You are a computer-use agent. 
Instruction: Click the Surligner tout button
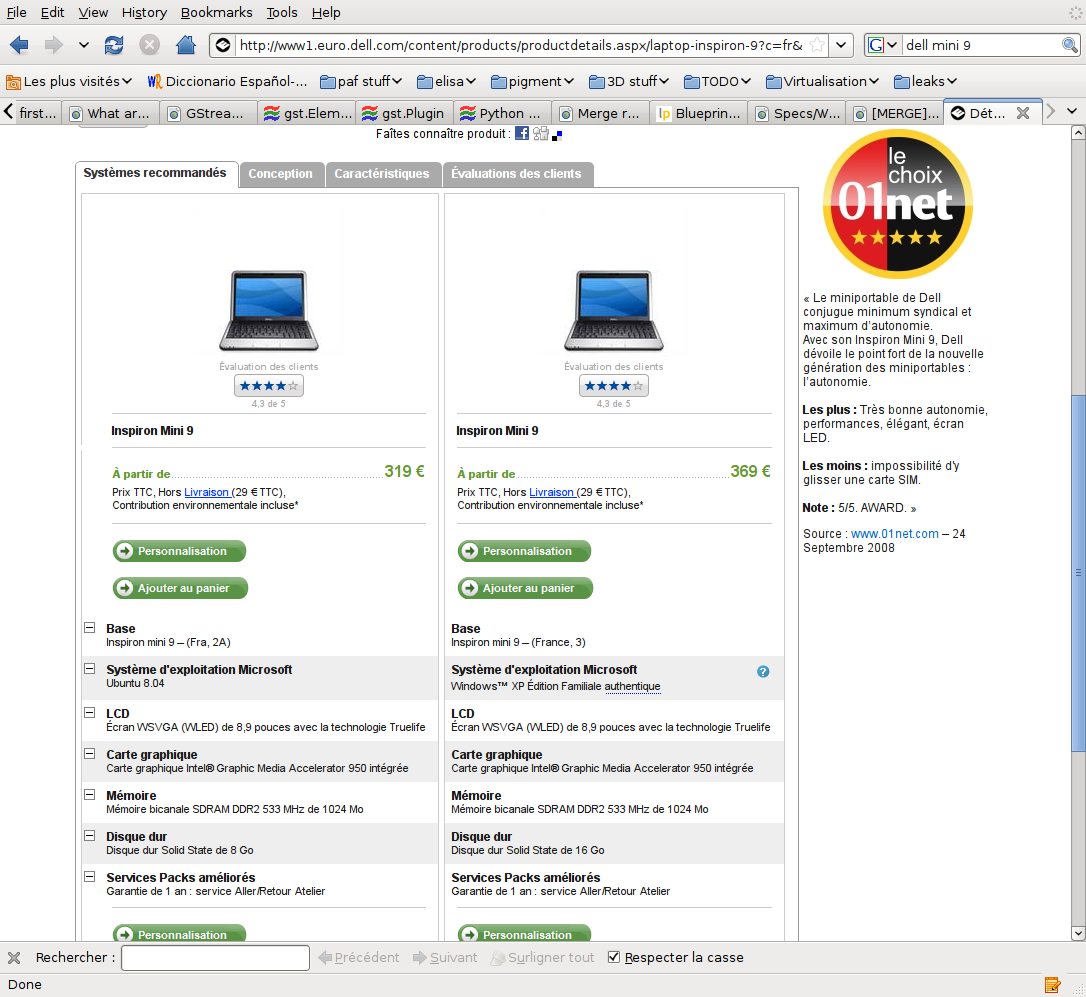click(x=542, y=958)
